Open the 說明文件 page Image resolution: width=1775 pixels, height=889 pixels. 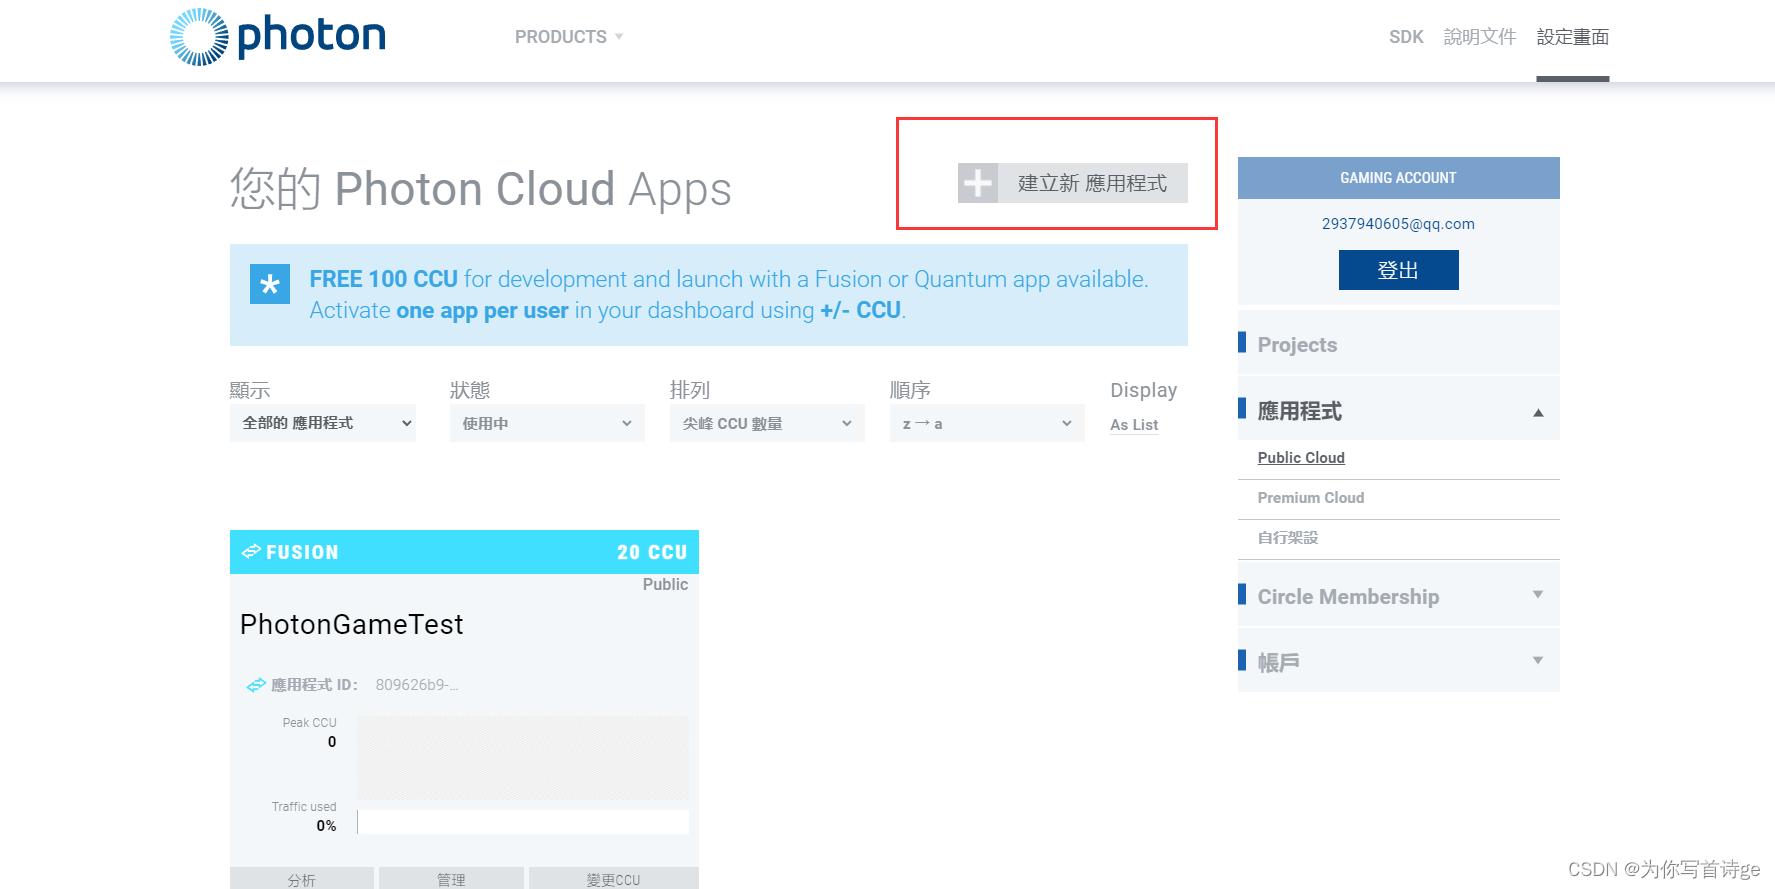1480,37
